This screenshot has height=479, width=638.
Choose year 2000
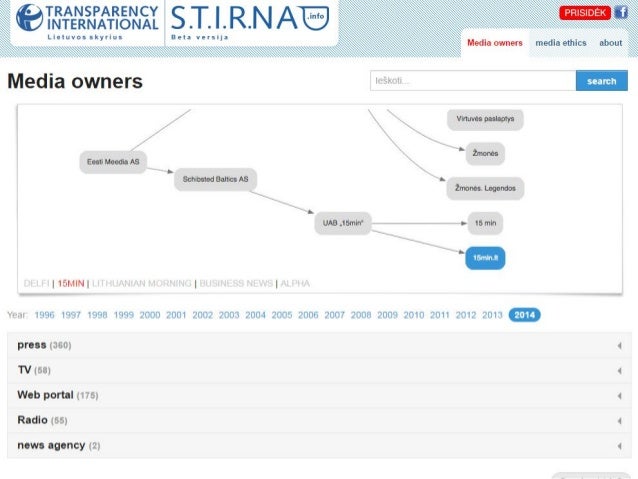pyautogui.click(x=150, y=315)
